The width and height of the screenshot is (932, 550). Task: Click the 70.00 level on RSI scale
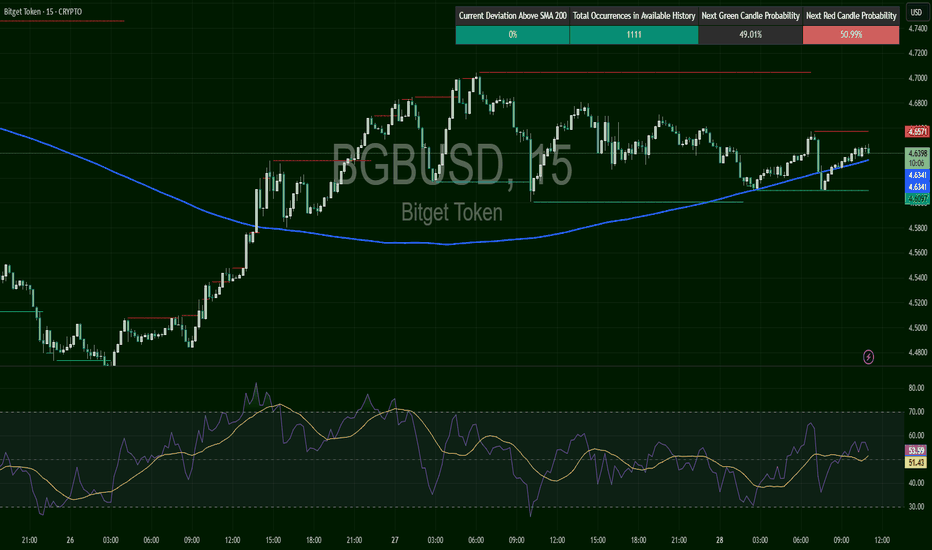point(916,412)
